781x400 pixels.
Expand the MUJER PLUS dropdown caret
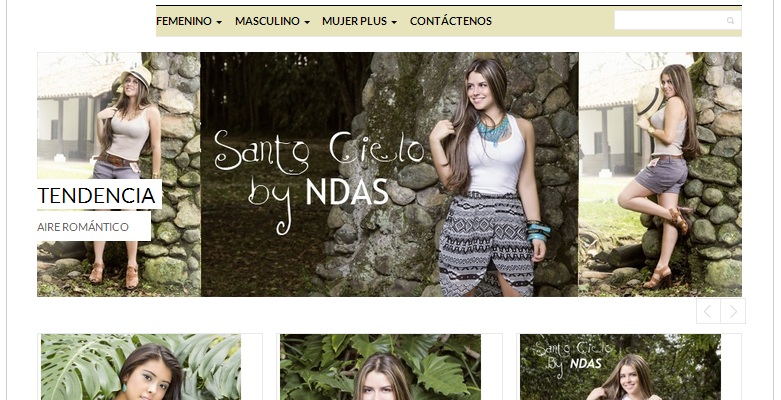pyautogui.click(x=394, y=22)
